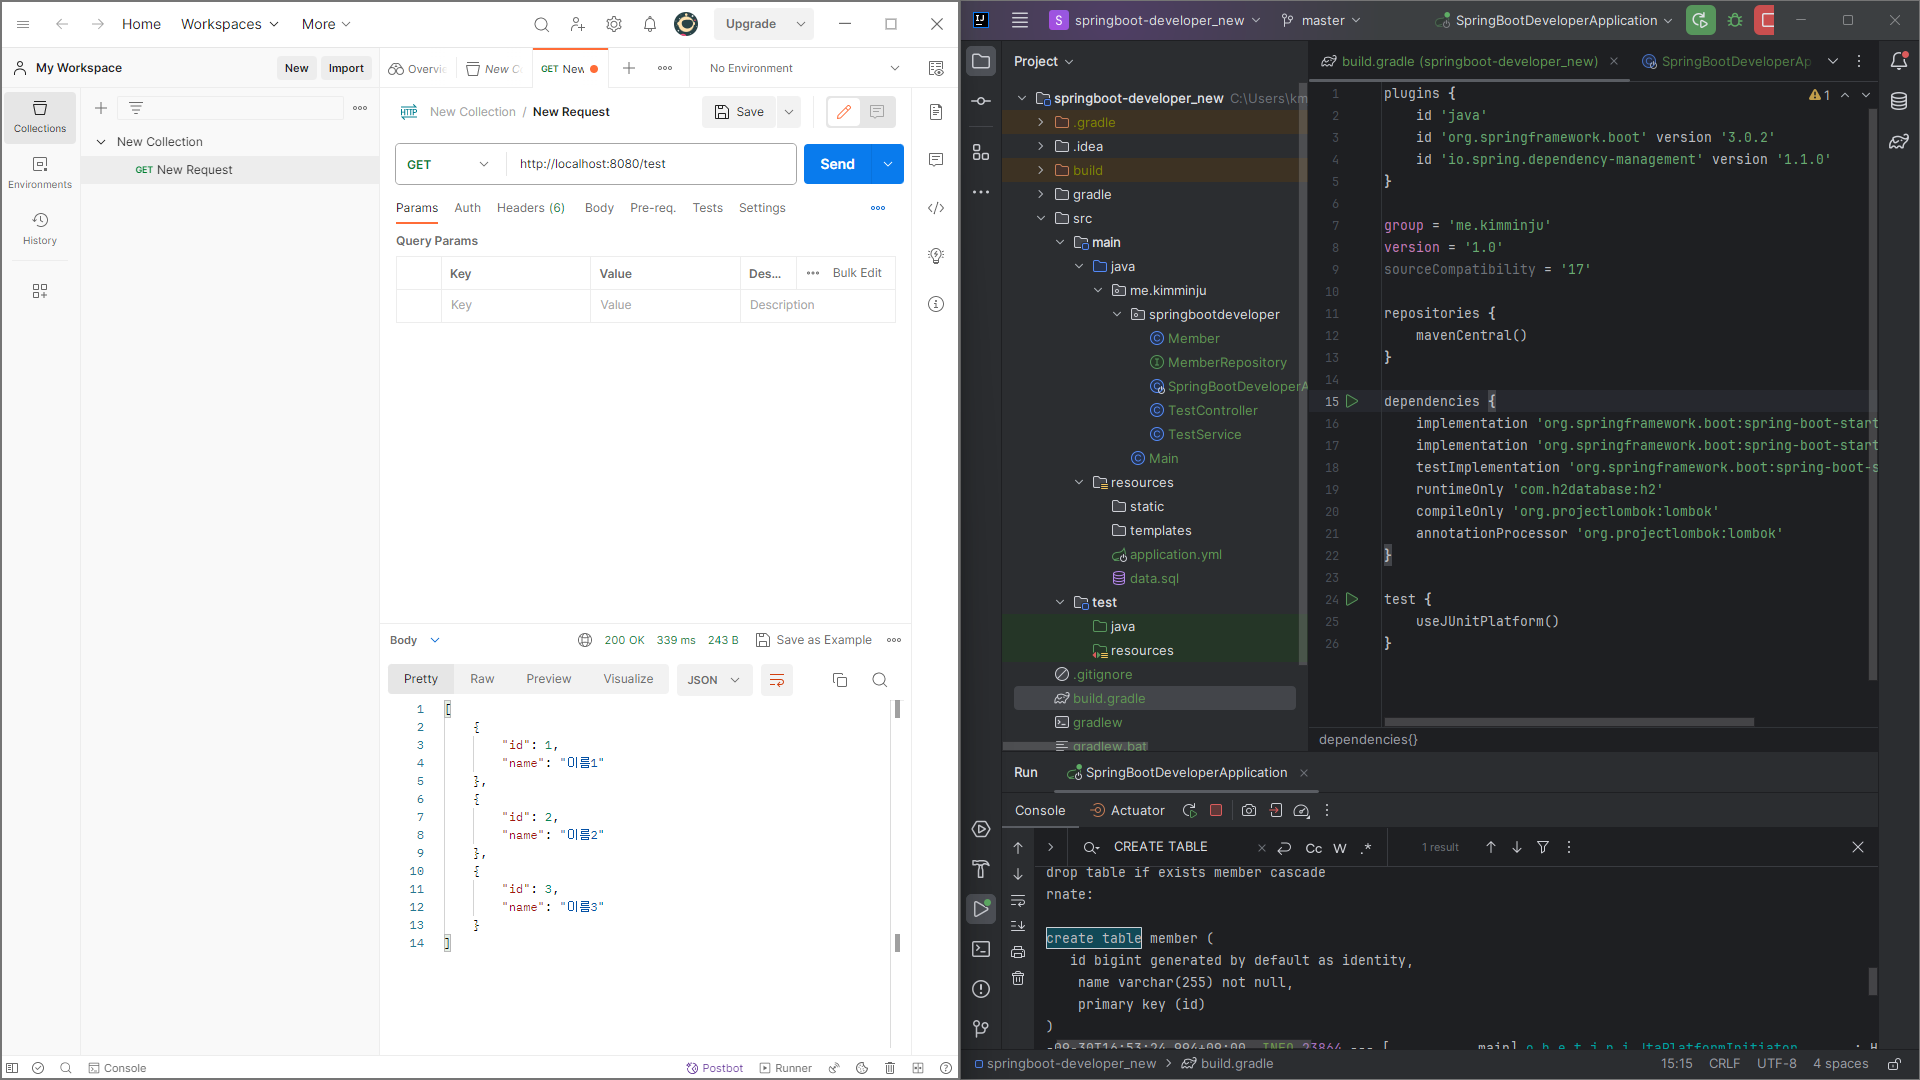Copy the response body icon
Screen dimensions: 1920x1080
click(x=840, y=680)
